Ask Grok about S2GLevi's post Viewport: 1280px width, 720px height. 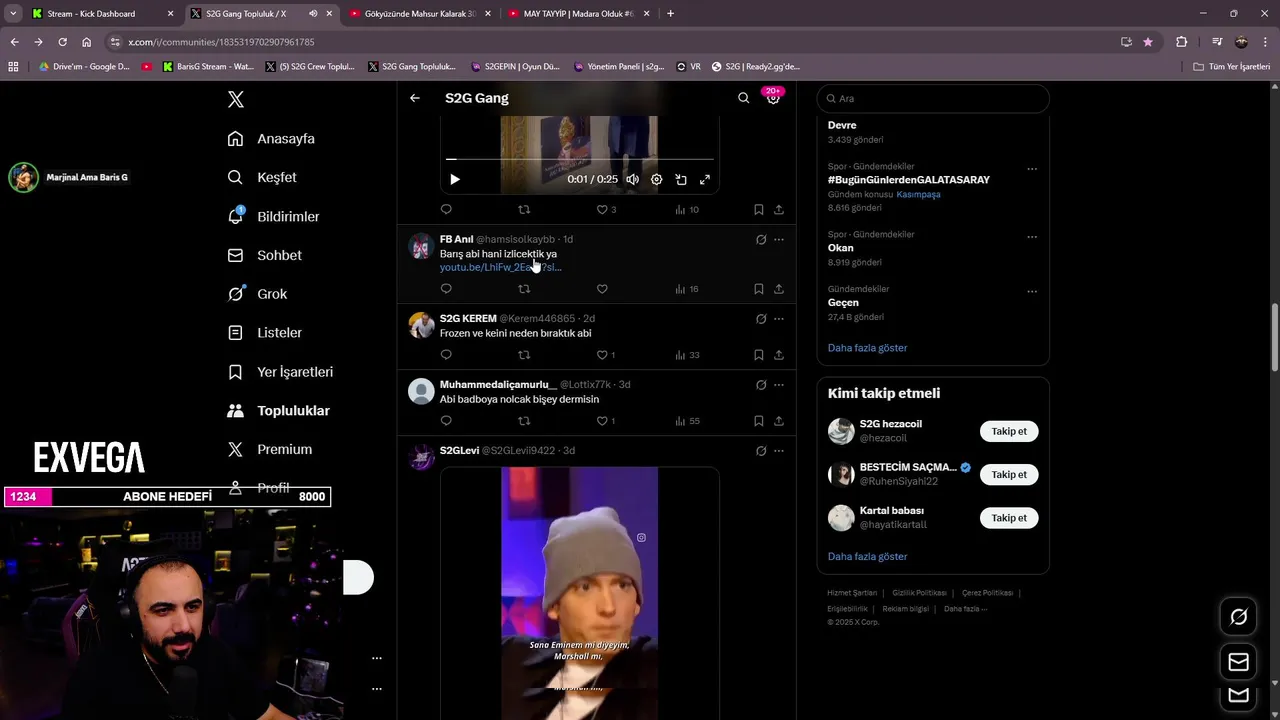tap(761, 451)
